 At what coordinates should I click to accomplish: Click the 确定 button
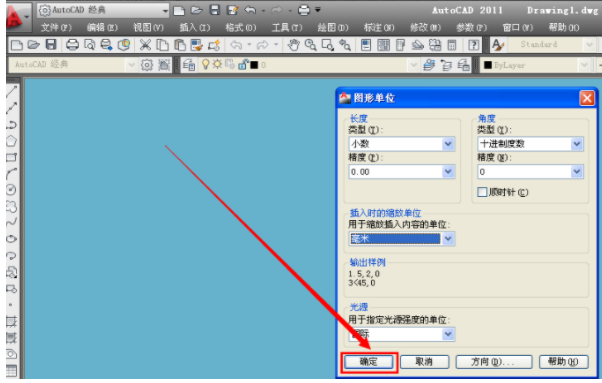click(x=369, y=362)
